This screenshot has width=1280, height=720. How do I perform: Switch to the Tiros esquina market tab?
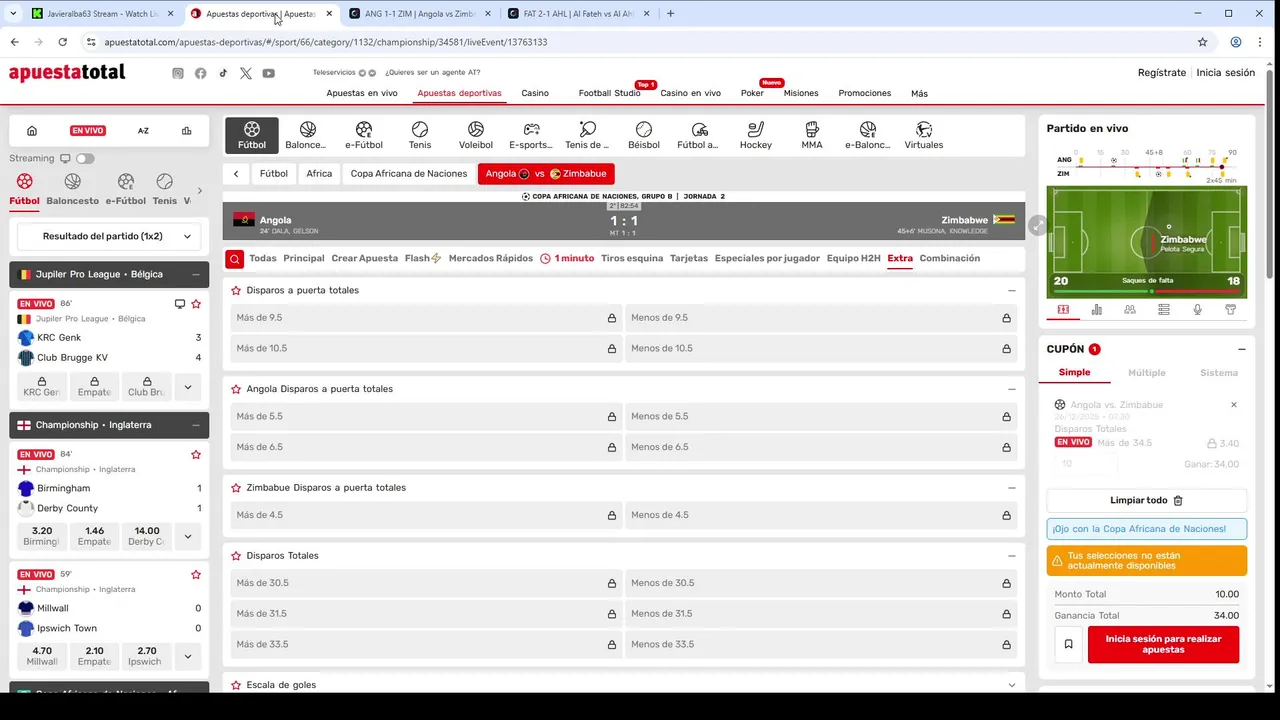click(x=632, y=258)
